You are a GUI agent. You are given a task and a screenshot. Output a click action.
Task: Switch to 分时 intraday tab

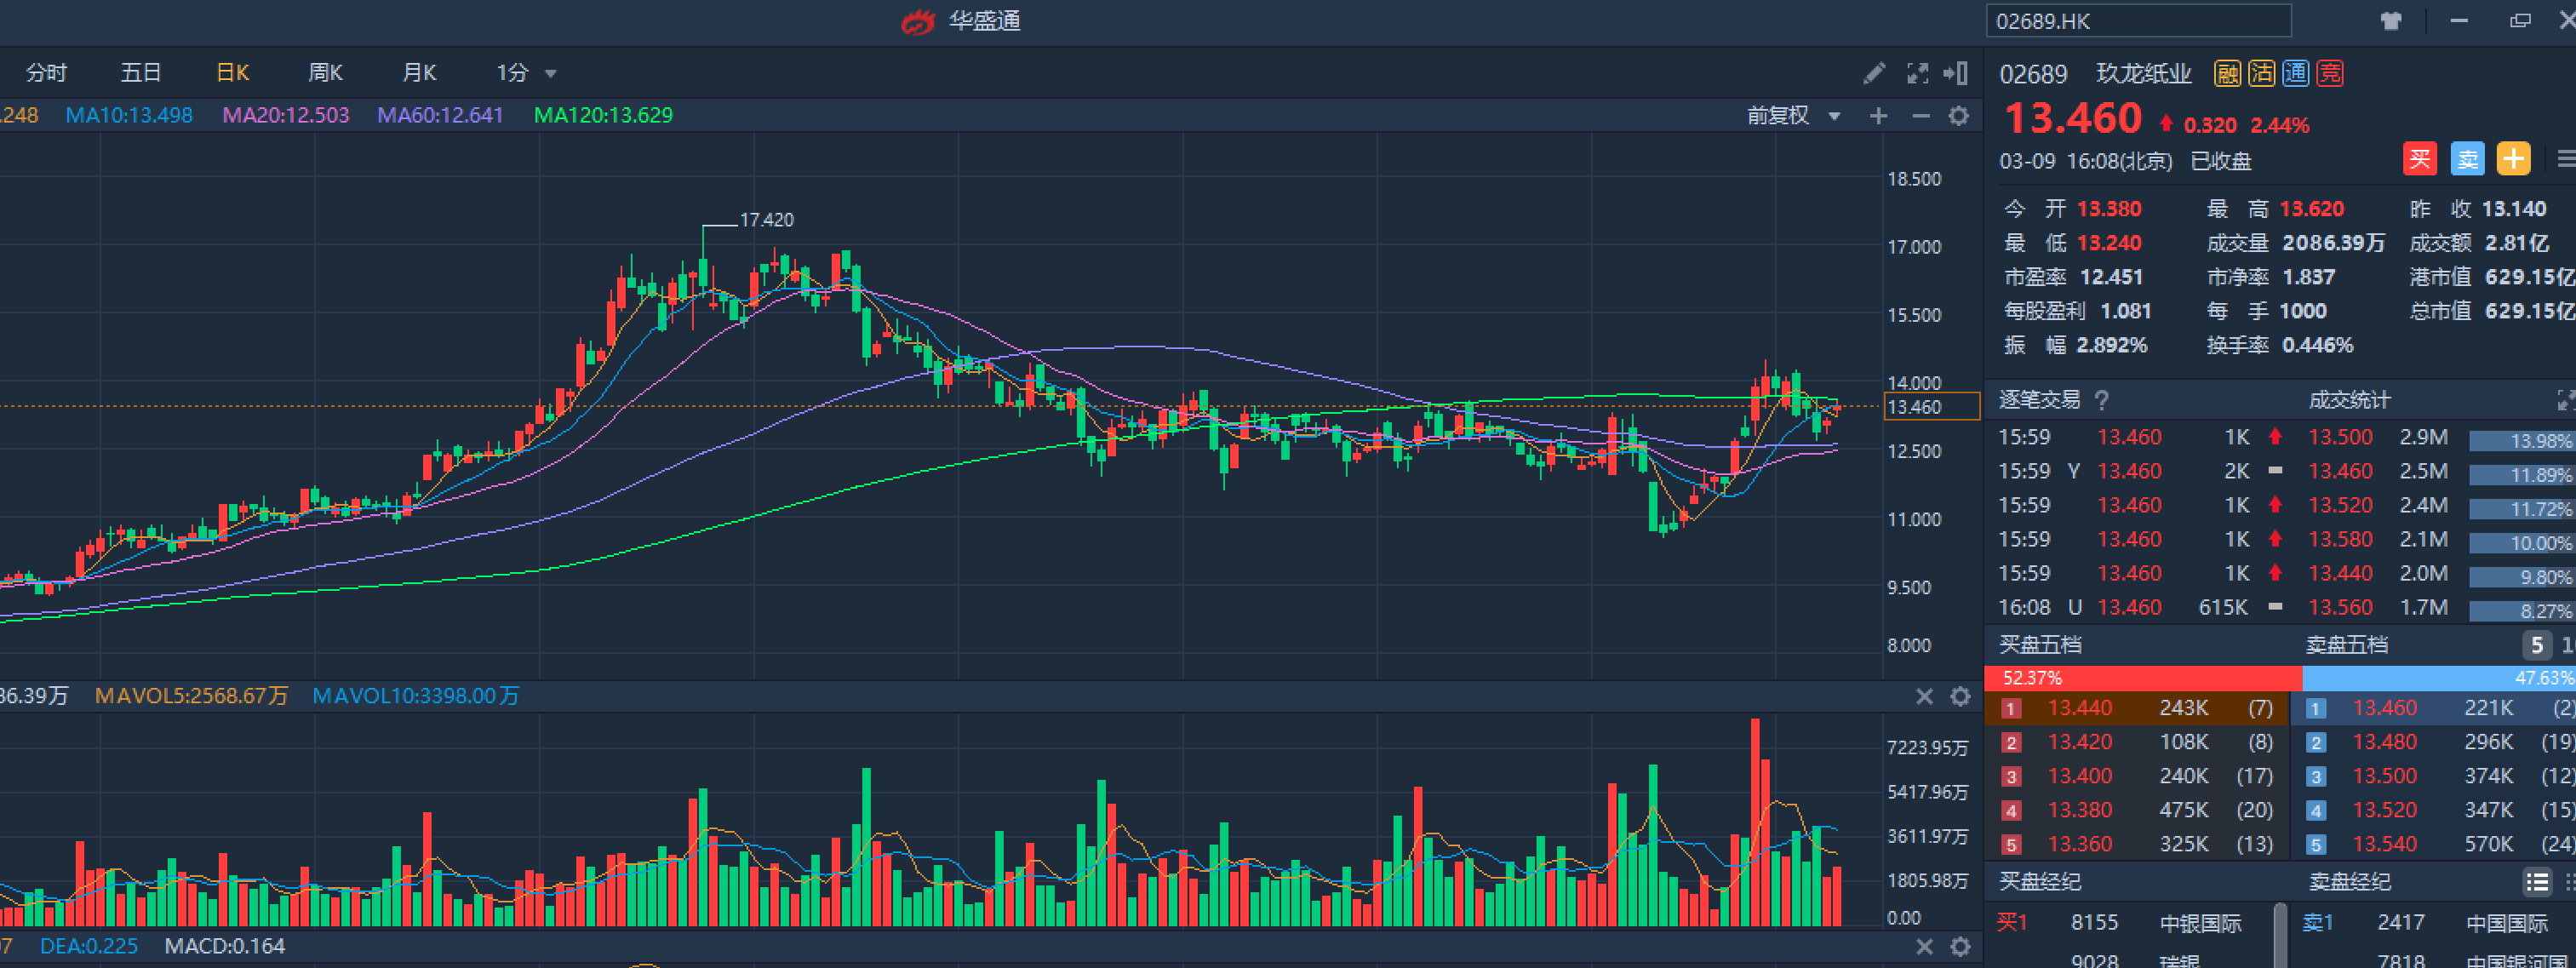pos(46,73)
